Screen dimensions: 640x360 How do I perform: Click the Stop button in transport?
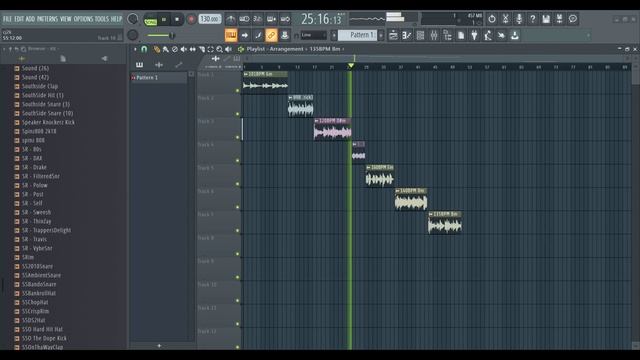(x=177, y=19)
